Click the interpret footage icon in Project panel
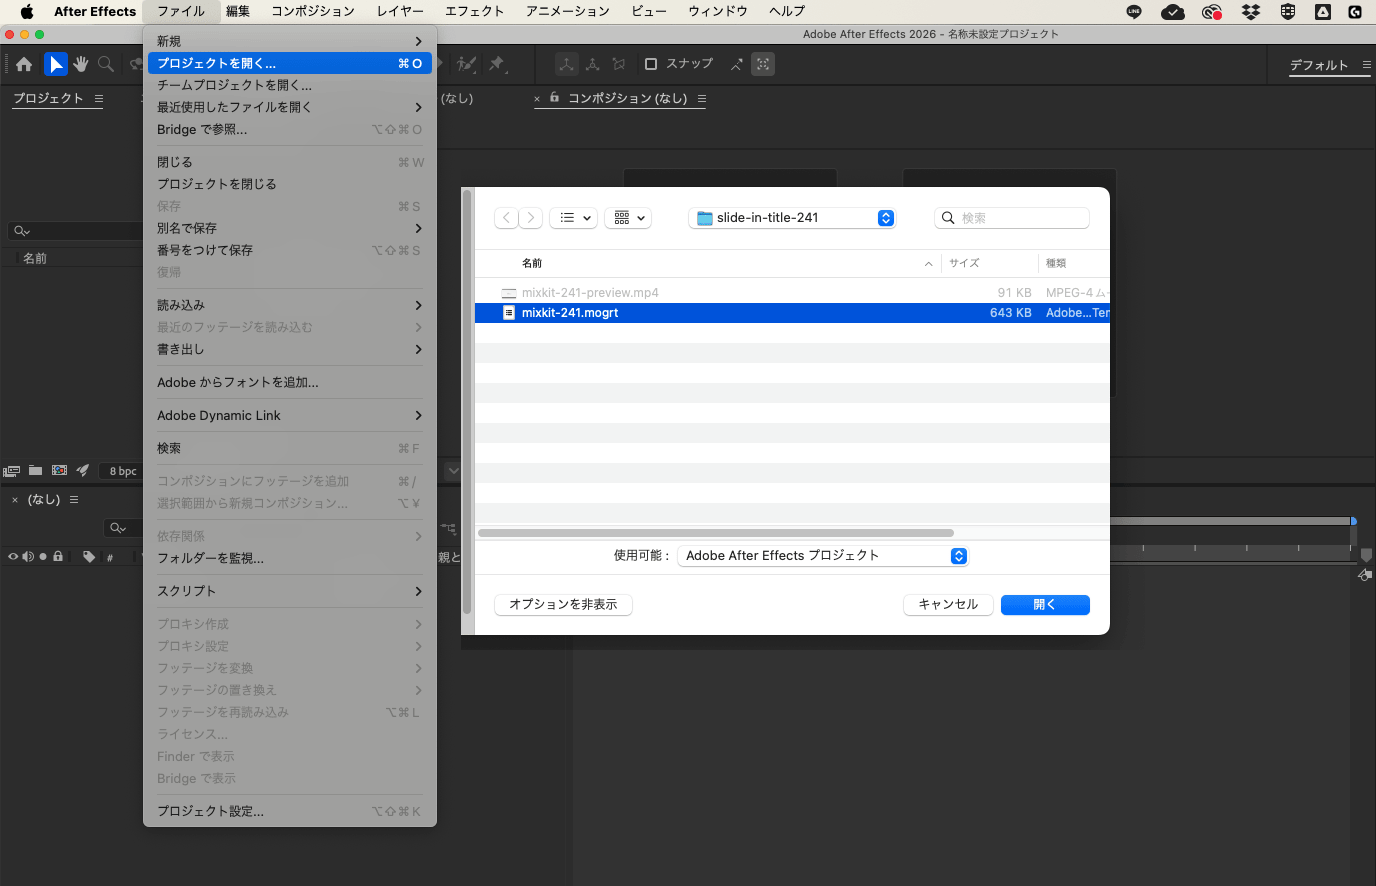The height and width of the screenshot is (886, 1376). [x=12, y=470]
